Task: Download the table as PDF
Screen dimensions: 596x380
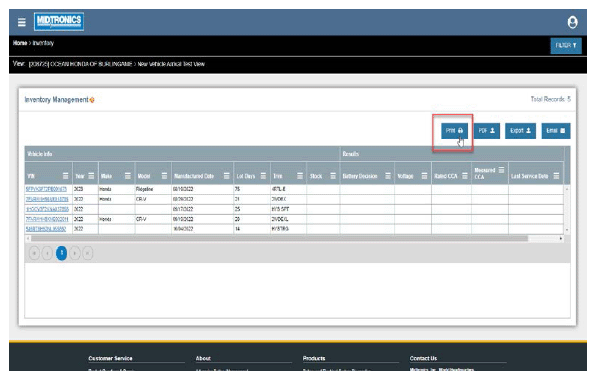Action: (487, 131)
